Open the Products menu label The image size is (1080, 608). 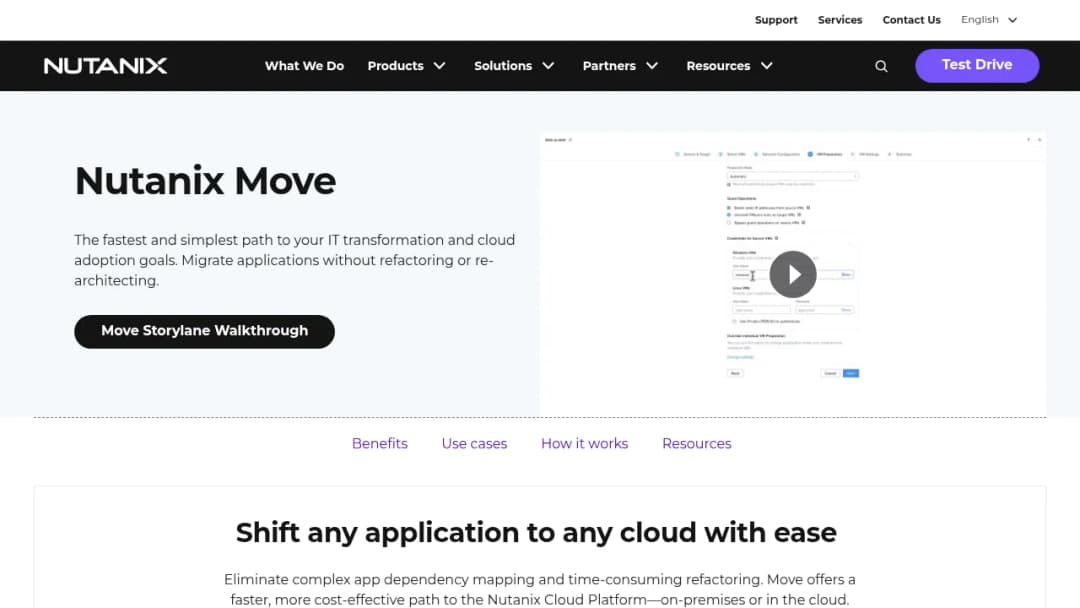click(395, 65)
